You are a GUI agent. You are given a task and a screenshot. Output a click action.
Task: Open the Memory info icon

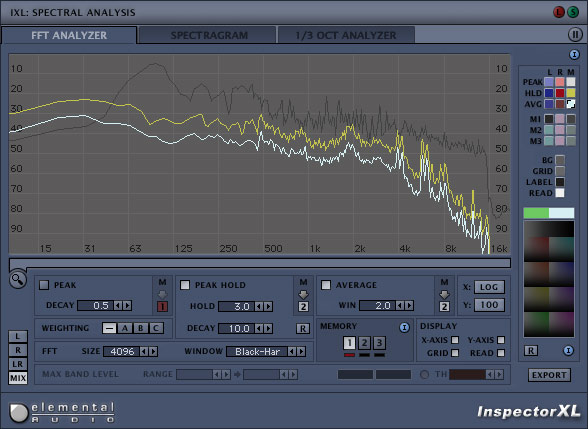pyautogui.click(x=404, y=327)
